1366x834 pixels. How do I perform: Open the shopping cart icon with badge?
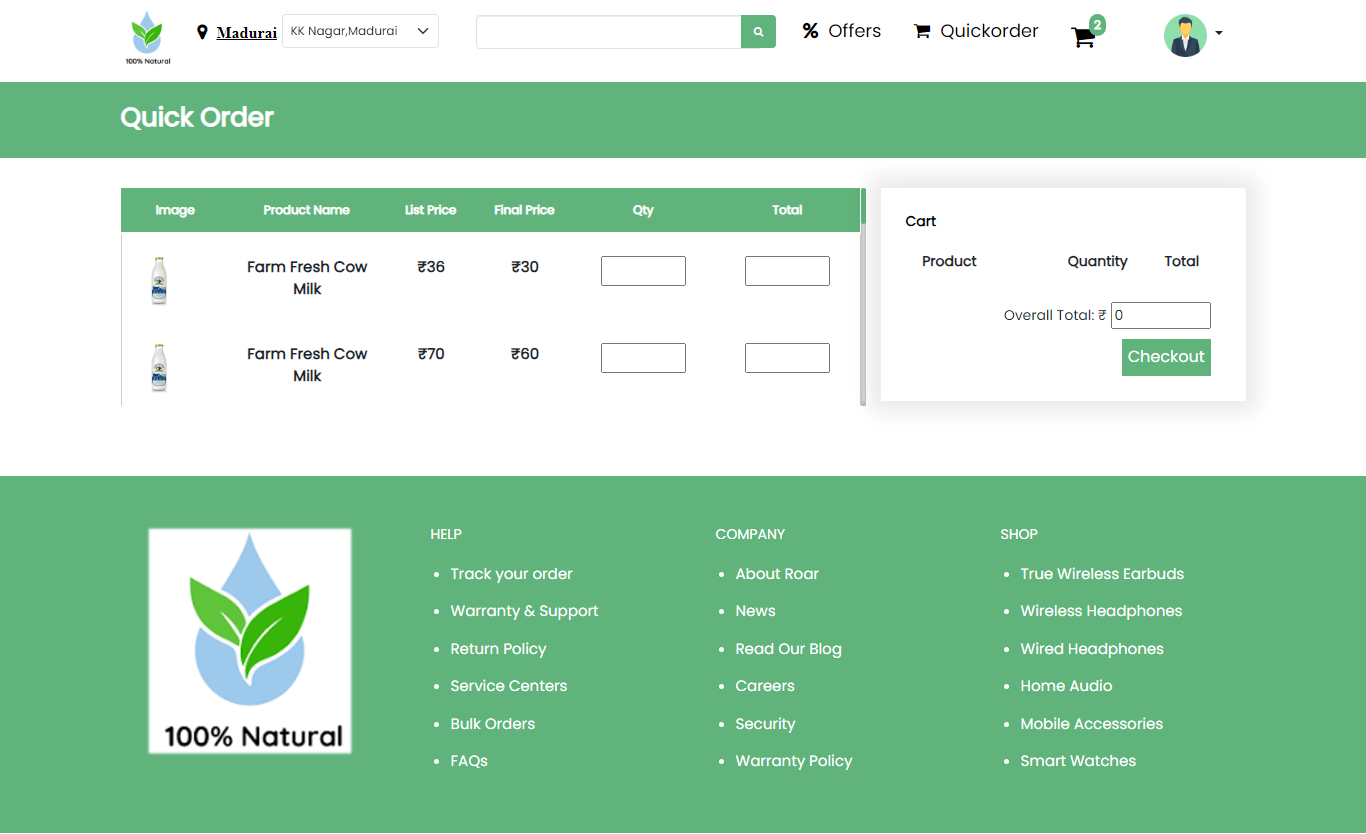tap(1083, 37)
